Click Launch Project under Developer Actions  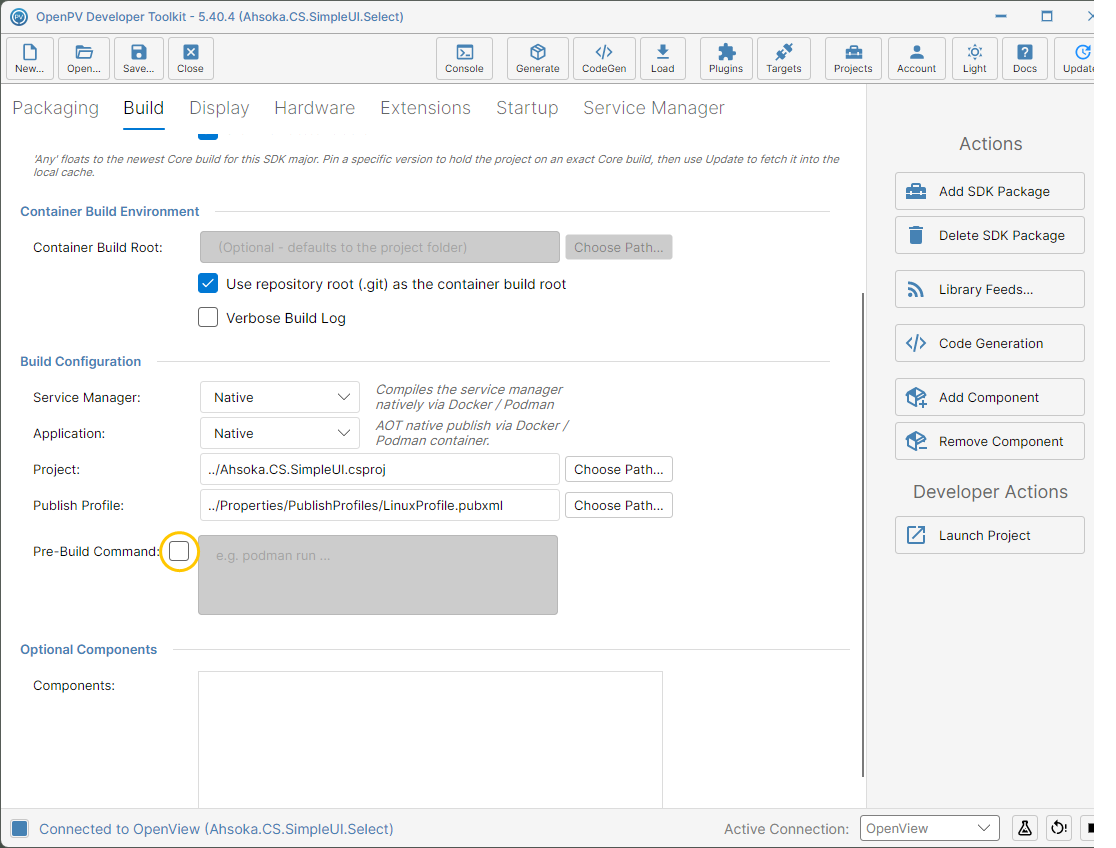click(989, 535)
